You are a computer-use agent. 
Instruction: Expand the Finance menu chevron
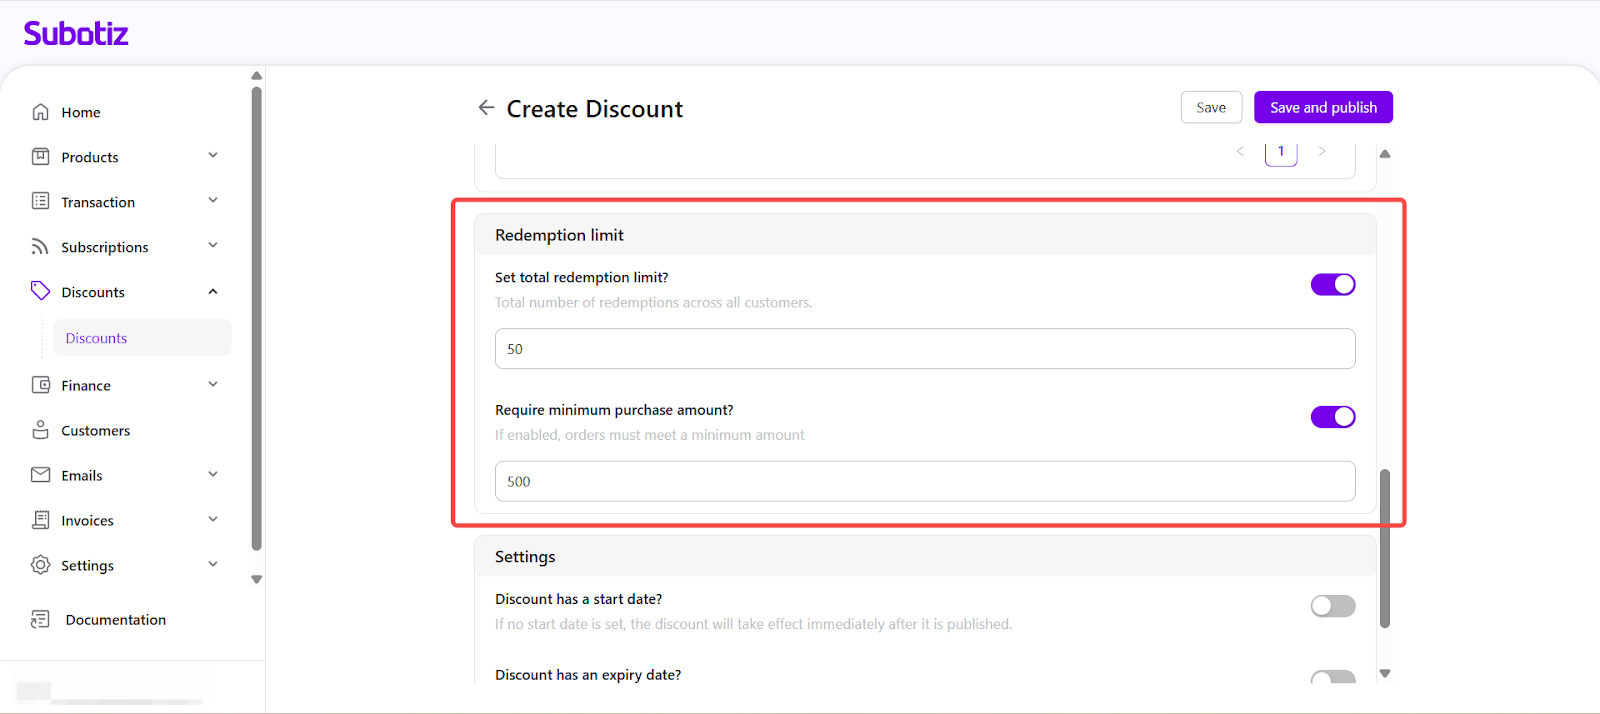[213, 385]
